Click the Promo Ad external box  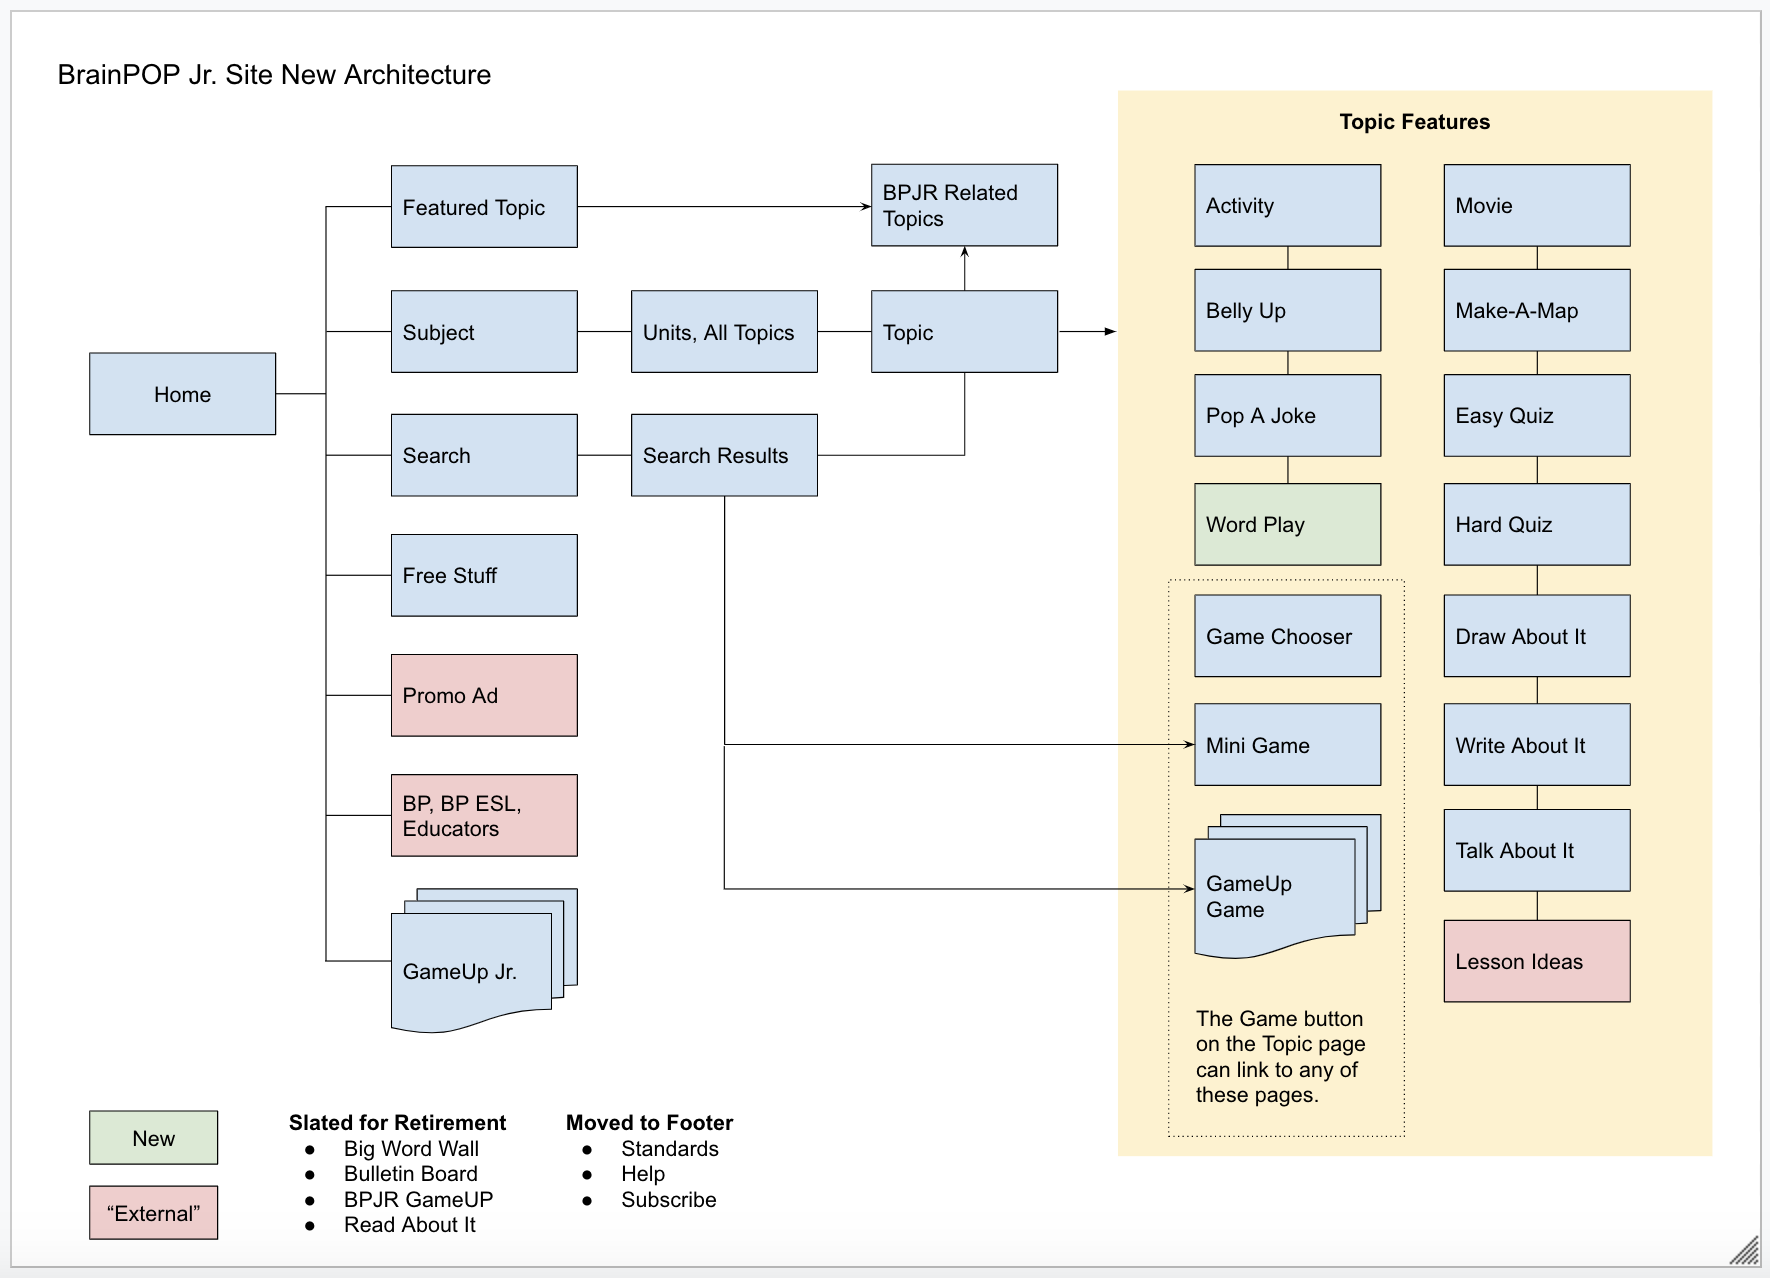484,695
